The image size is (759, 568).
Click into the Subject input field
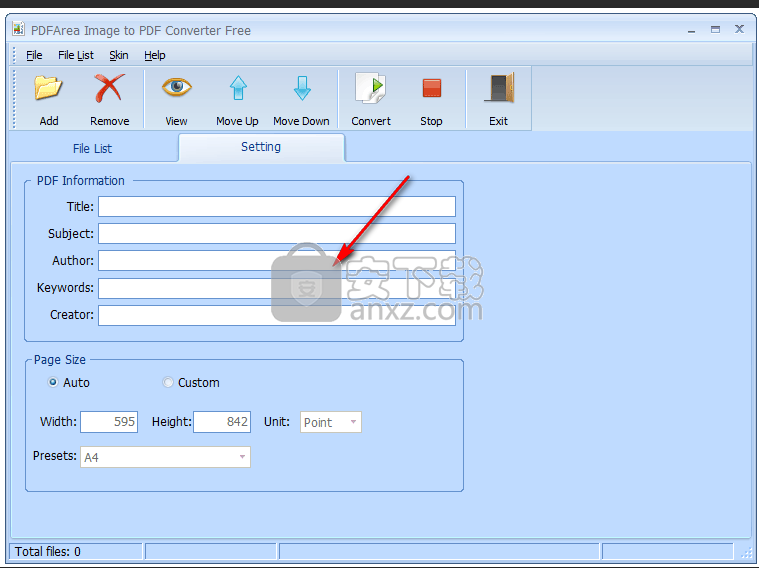click(x=277, y=233)
